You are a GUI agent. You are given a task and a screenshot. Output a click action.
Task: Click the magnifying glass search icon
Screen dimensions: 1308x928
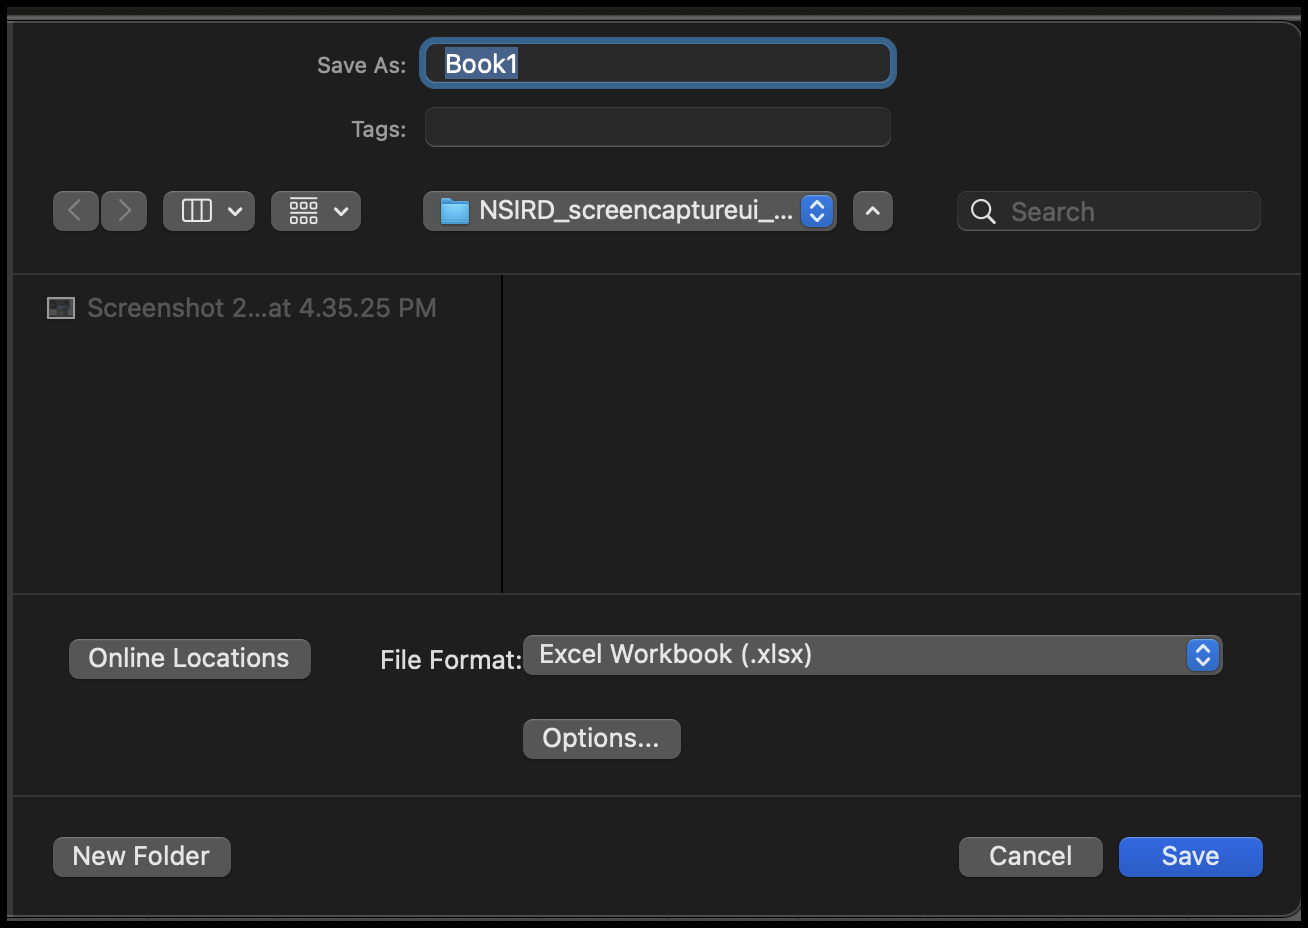point(983,212)
